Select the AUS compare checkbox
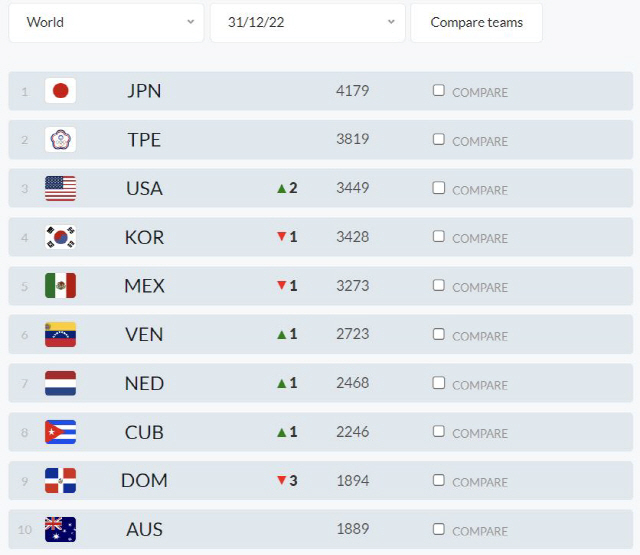640x555 pixels. (439, 529)
